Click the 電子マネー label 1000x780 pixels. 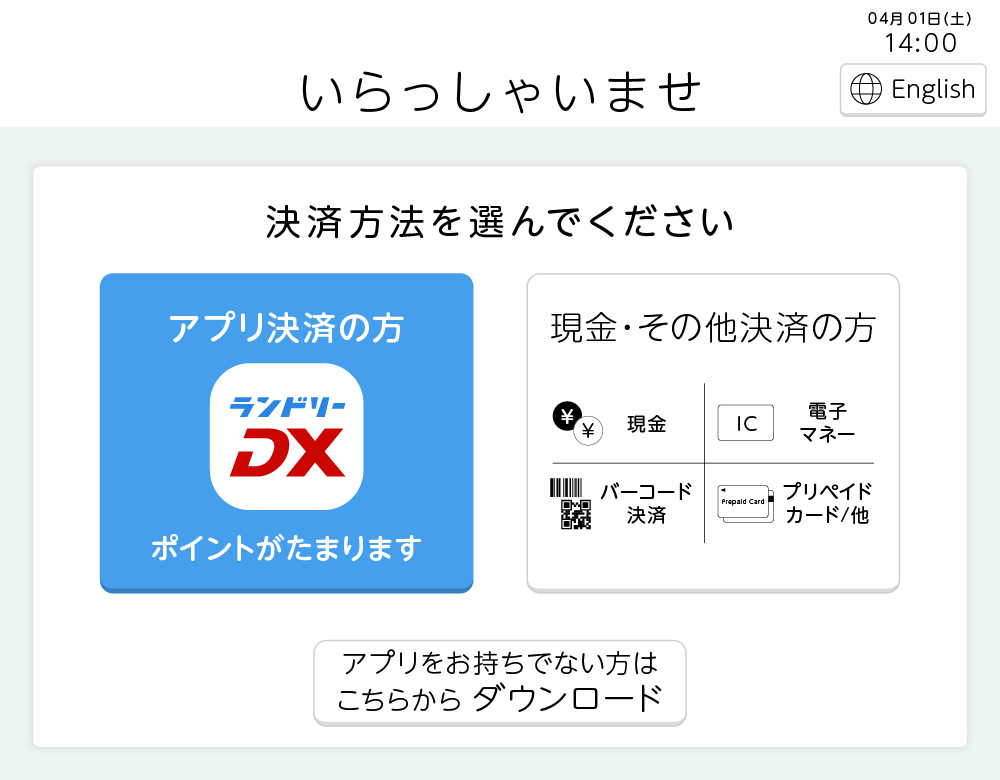click(x=827, y=423)
